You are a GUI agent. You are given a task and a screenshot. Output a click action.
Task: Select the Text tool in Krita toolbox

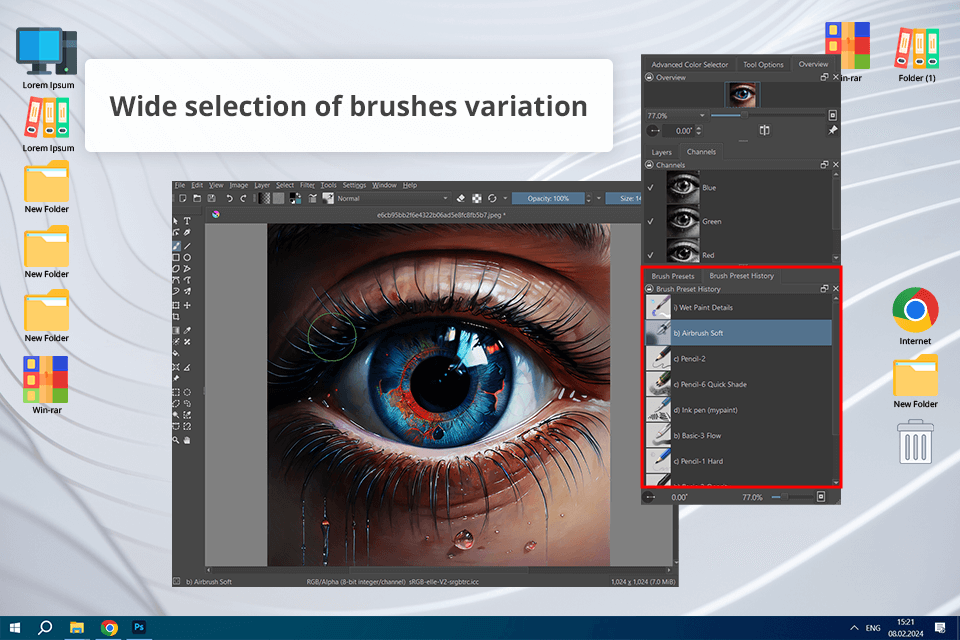pyautogui.click(x=187, y=221)
